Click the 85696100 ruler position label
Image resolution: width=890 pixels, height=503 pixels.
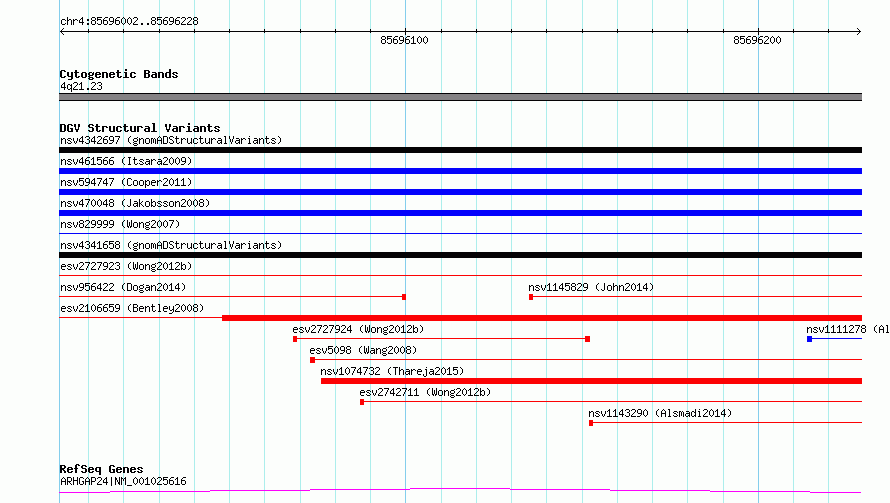click(404, 40)
